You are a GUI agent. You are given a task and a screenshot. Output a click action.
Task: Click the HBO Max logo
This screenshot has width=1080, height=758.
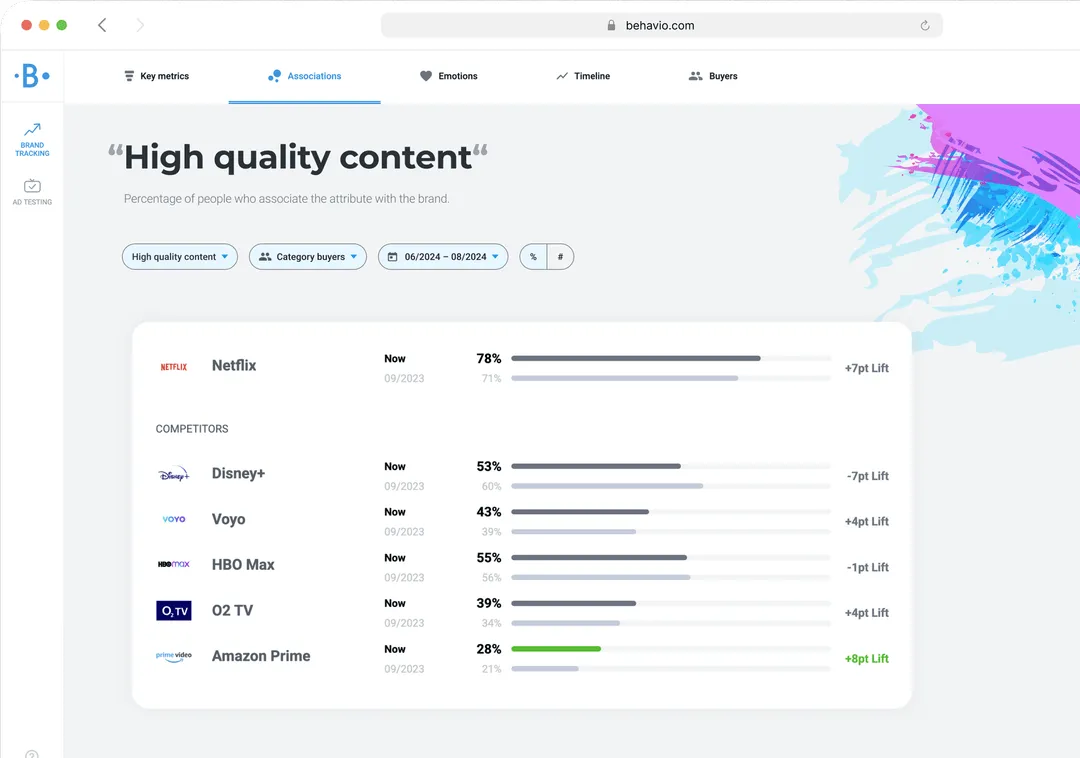(174, 564)
